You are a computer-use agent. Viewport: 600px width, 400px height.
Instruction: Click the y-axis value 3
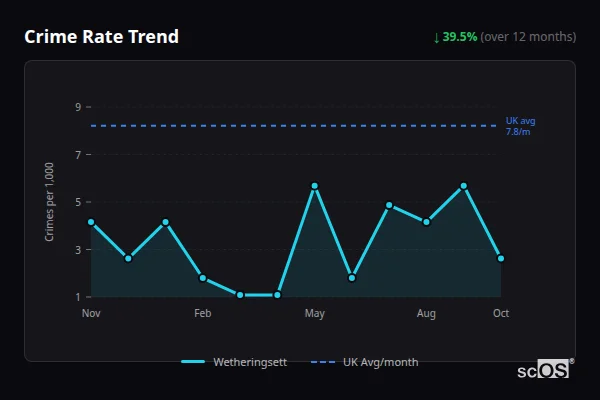[78, 250]
